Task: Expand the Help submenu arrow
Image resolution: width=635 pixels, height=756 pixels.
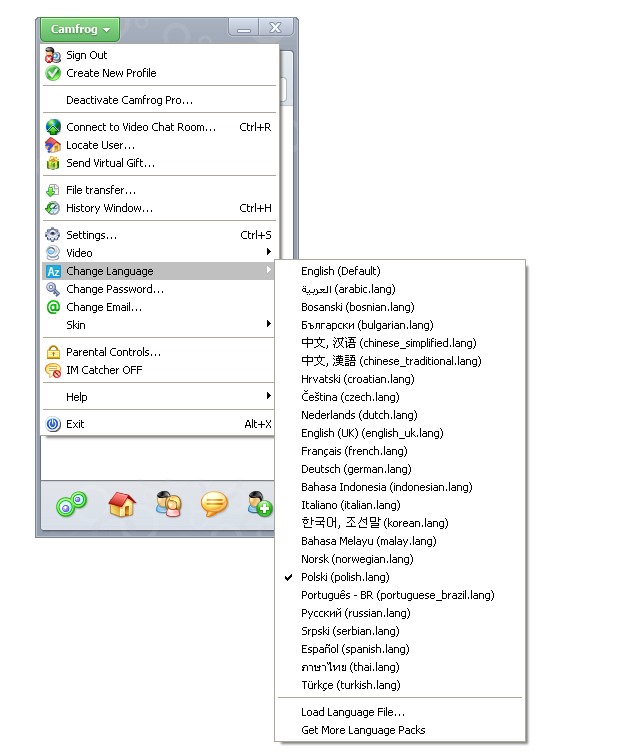Action: [269, 396]
